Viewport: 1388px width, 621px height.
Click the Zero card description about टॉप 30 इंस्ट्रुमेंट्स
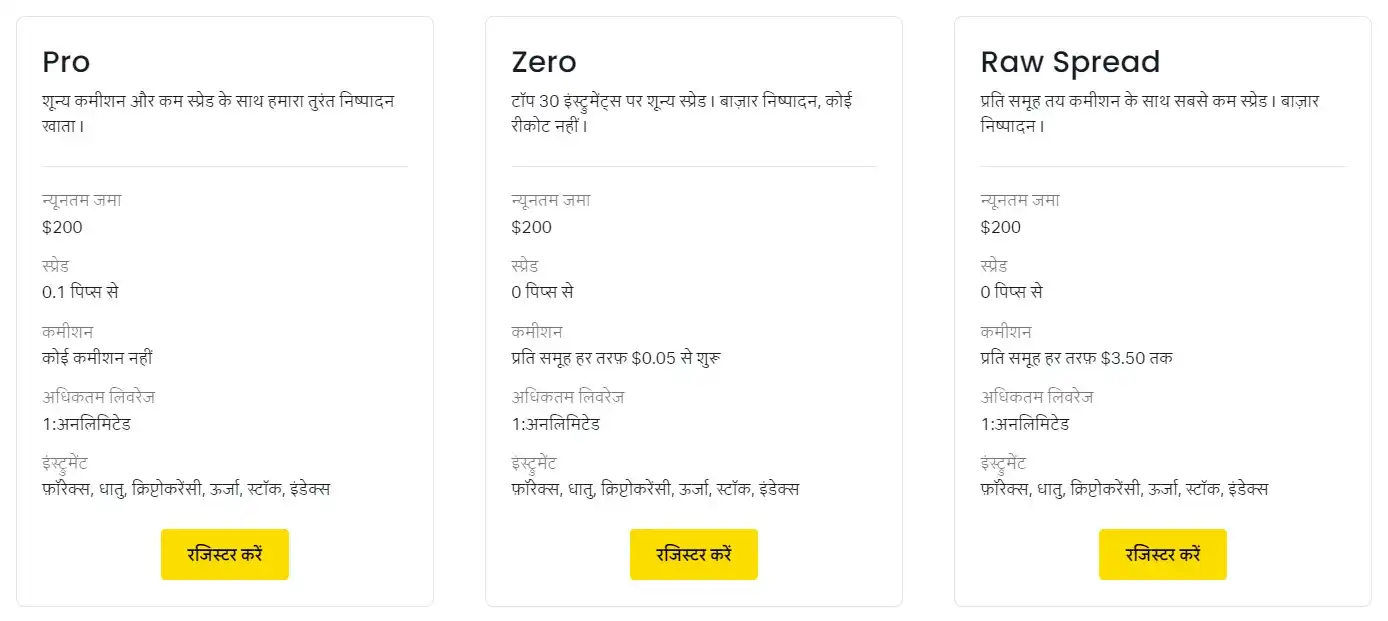[x=682, y=114]
